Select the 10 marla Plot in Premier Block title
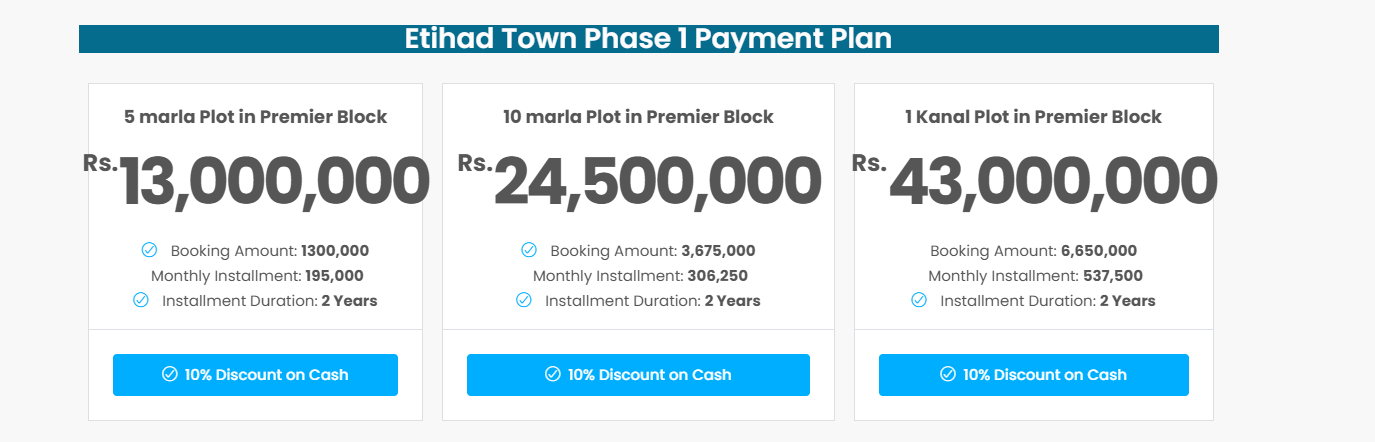The height and width of the screenshot is (442, 1375). (x=638, y=117)
